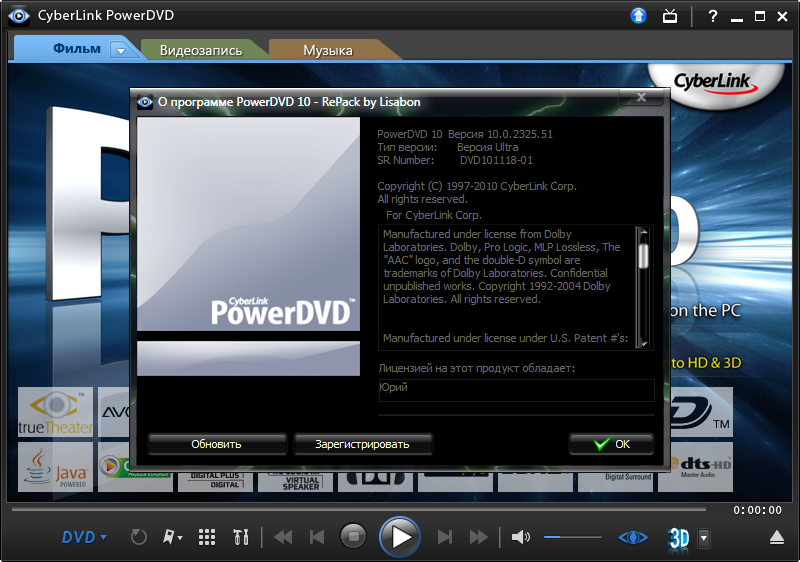Switch to the Фильм tab
Screen dimensions: 800x562
pyautogui.click(x=77, y=49)
